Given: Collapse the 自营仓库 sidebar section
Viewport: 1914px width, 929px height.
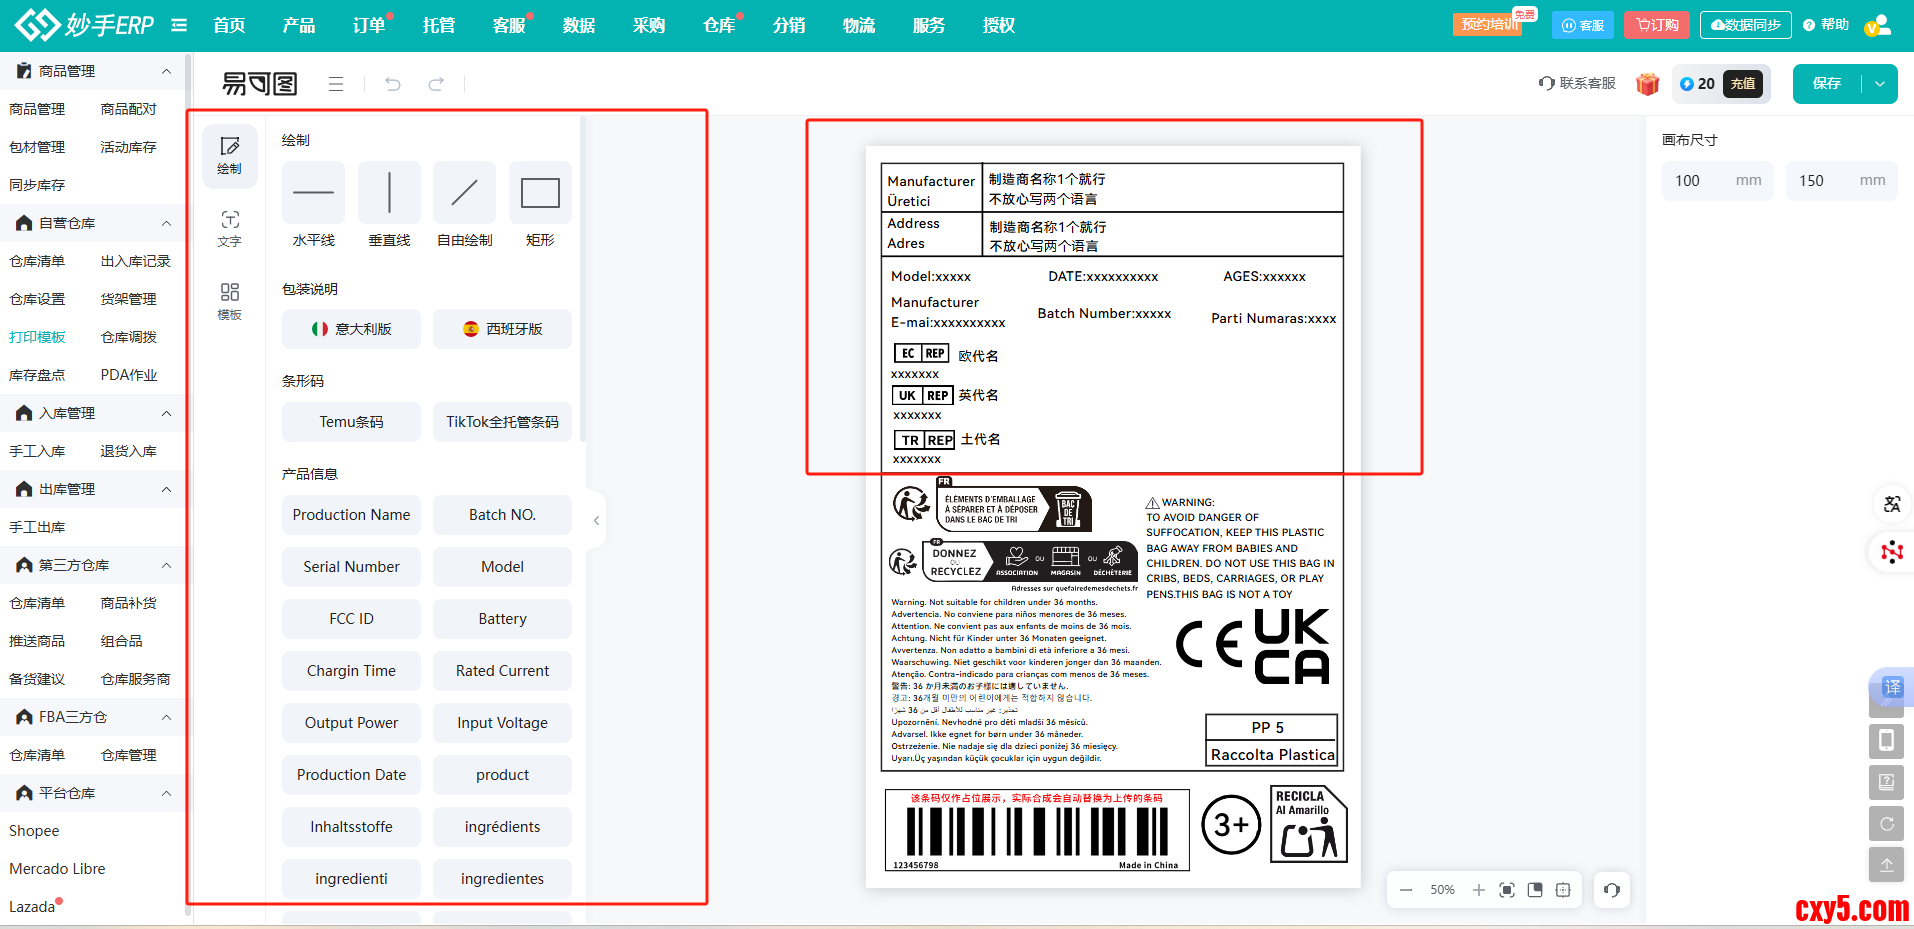Looking at the screenshot, I should pos(166,223).
